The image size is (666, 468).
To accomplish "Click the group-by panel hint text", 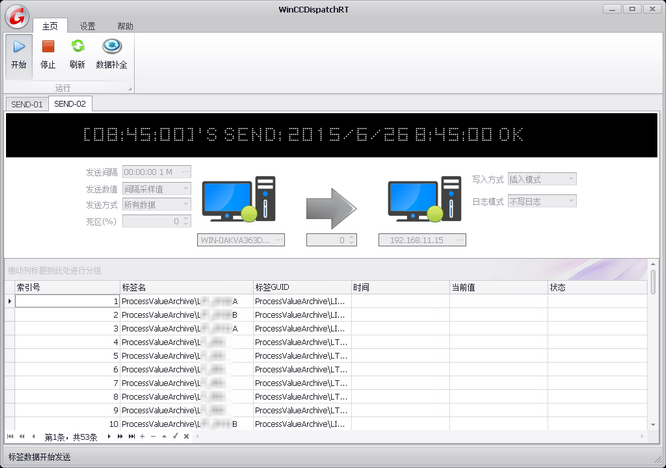I will 54,270.
